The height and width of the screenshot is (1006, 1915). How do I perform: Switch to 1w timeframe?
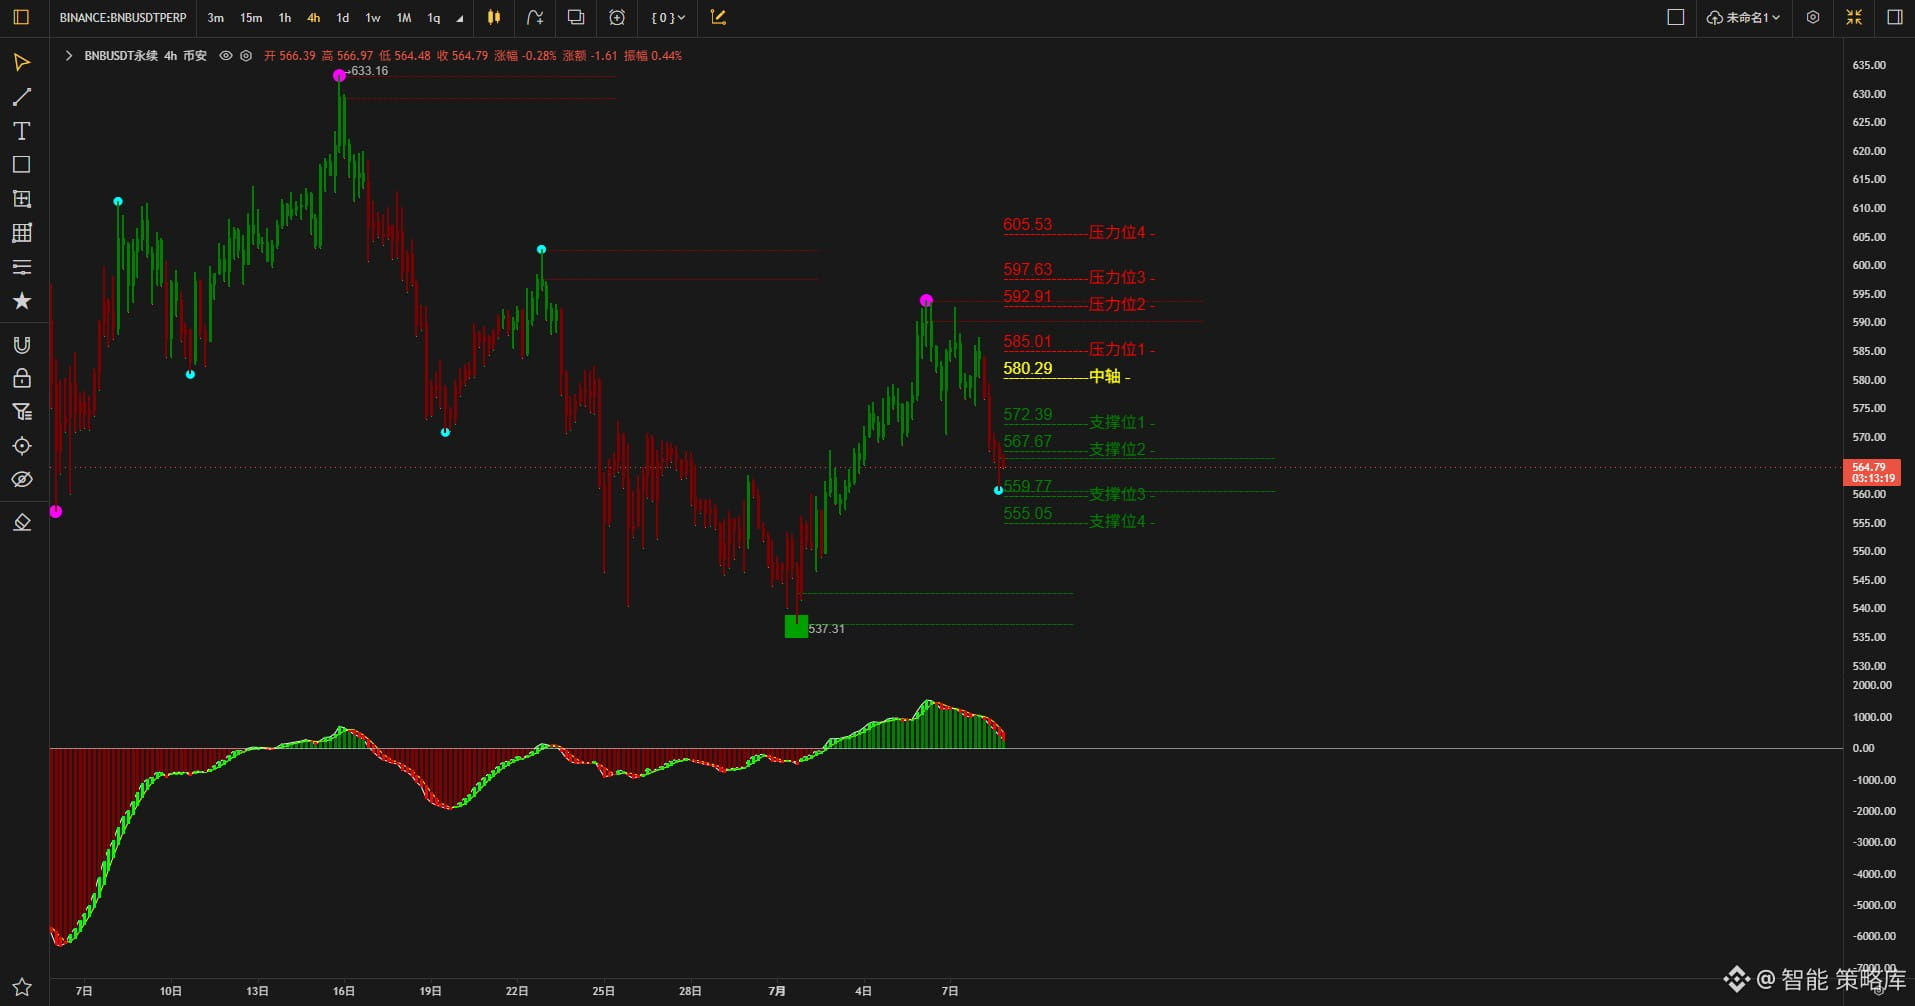click(x=373, y=18)
